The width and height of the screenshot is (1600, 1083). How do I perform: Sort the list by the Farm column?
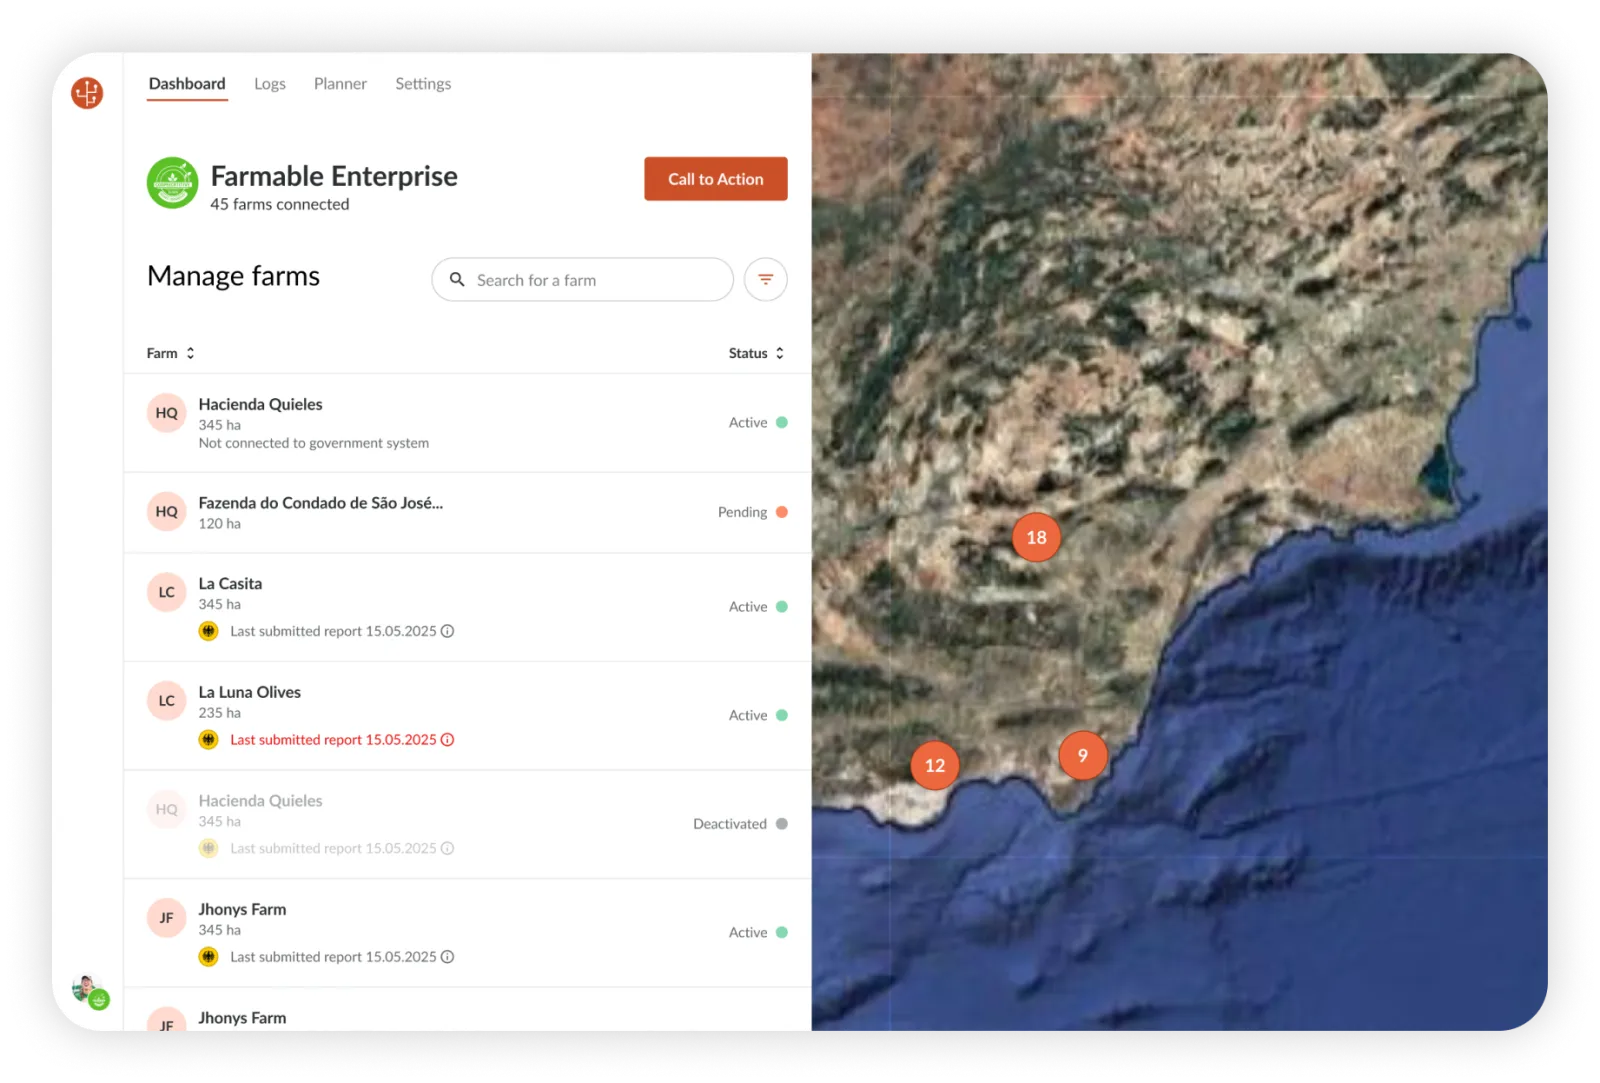[x=171, y=354]
